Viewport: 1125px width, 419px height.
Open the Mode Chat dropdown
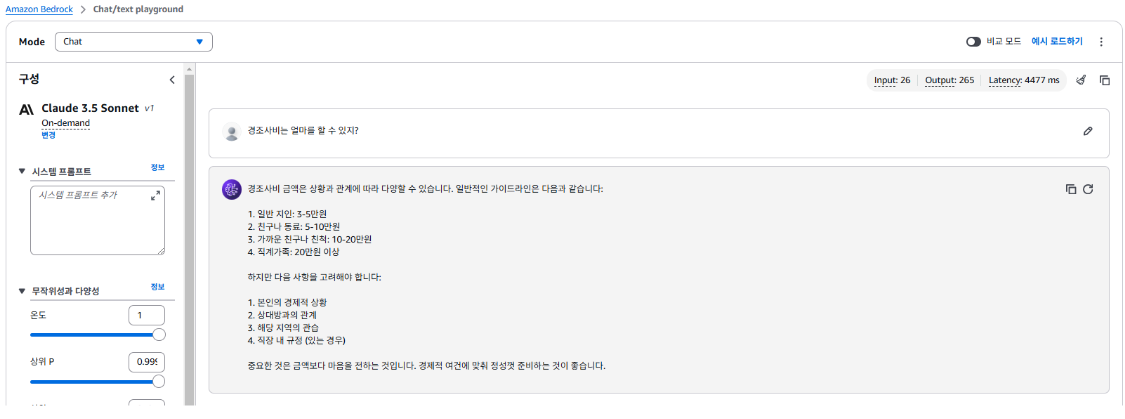point(133,42)
